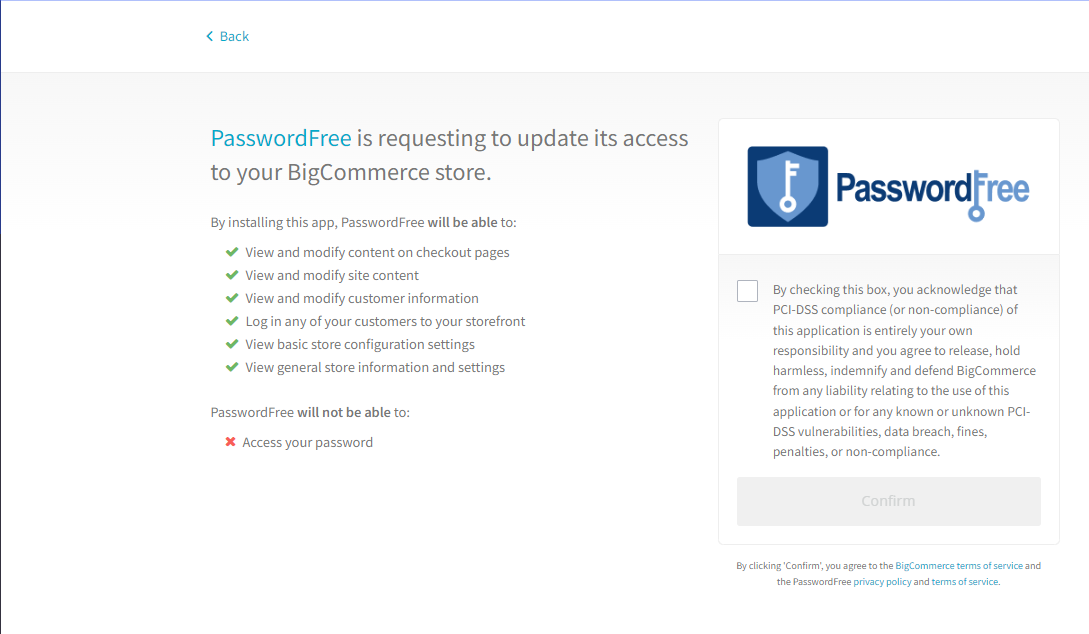Click the 'Access your password' text
This screenshot has height=634, width=1089.
point(308,442)
